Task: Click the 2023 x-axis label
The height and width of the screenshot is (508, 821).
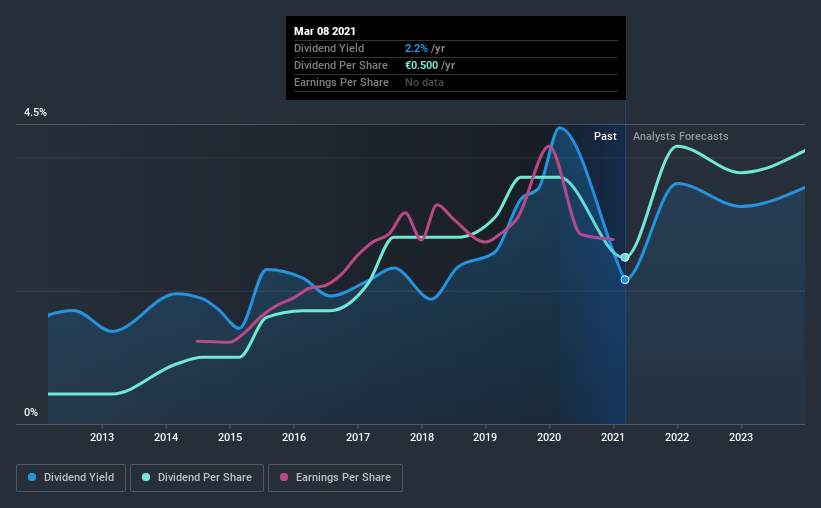Action: click(x=740, y=437)
